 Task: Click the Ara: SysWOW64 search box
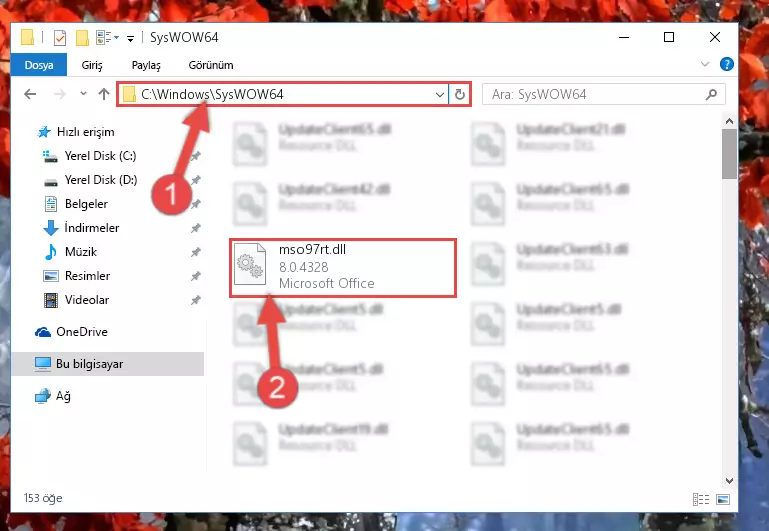(604, 94)
